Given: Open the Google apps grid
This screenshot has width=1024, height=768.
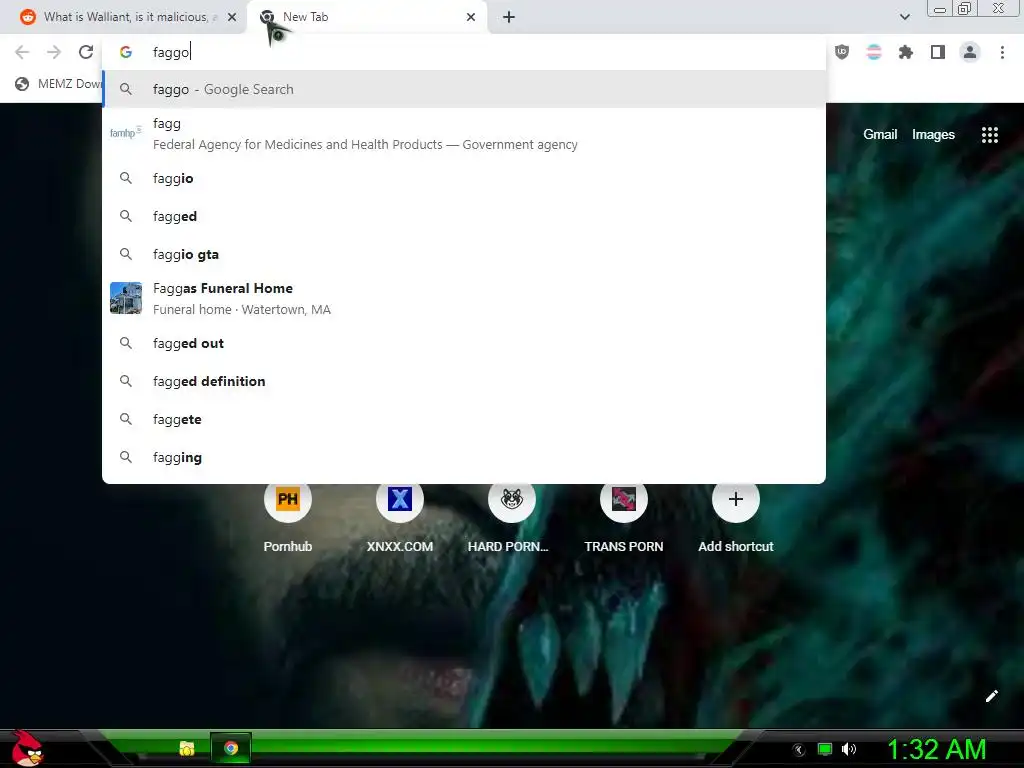Looking at the screenshot, I should [x=990, y=135].
